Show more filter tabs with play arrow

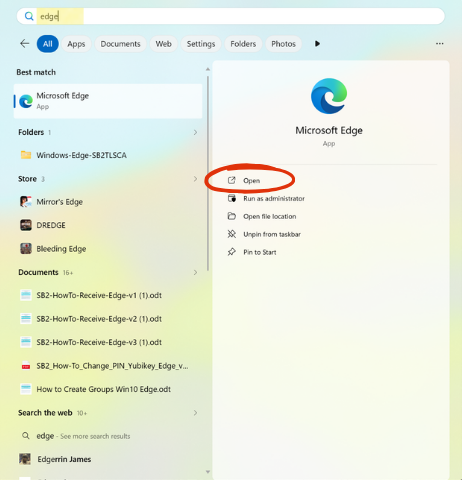click(317, 44)
